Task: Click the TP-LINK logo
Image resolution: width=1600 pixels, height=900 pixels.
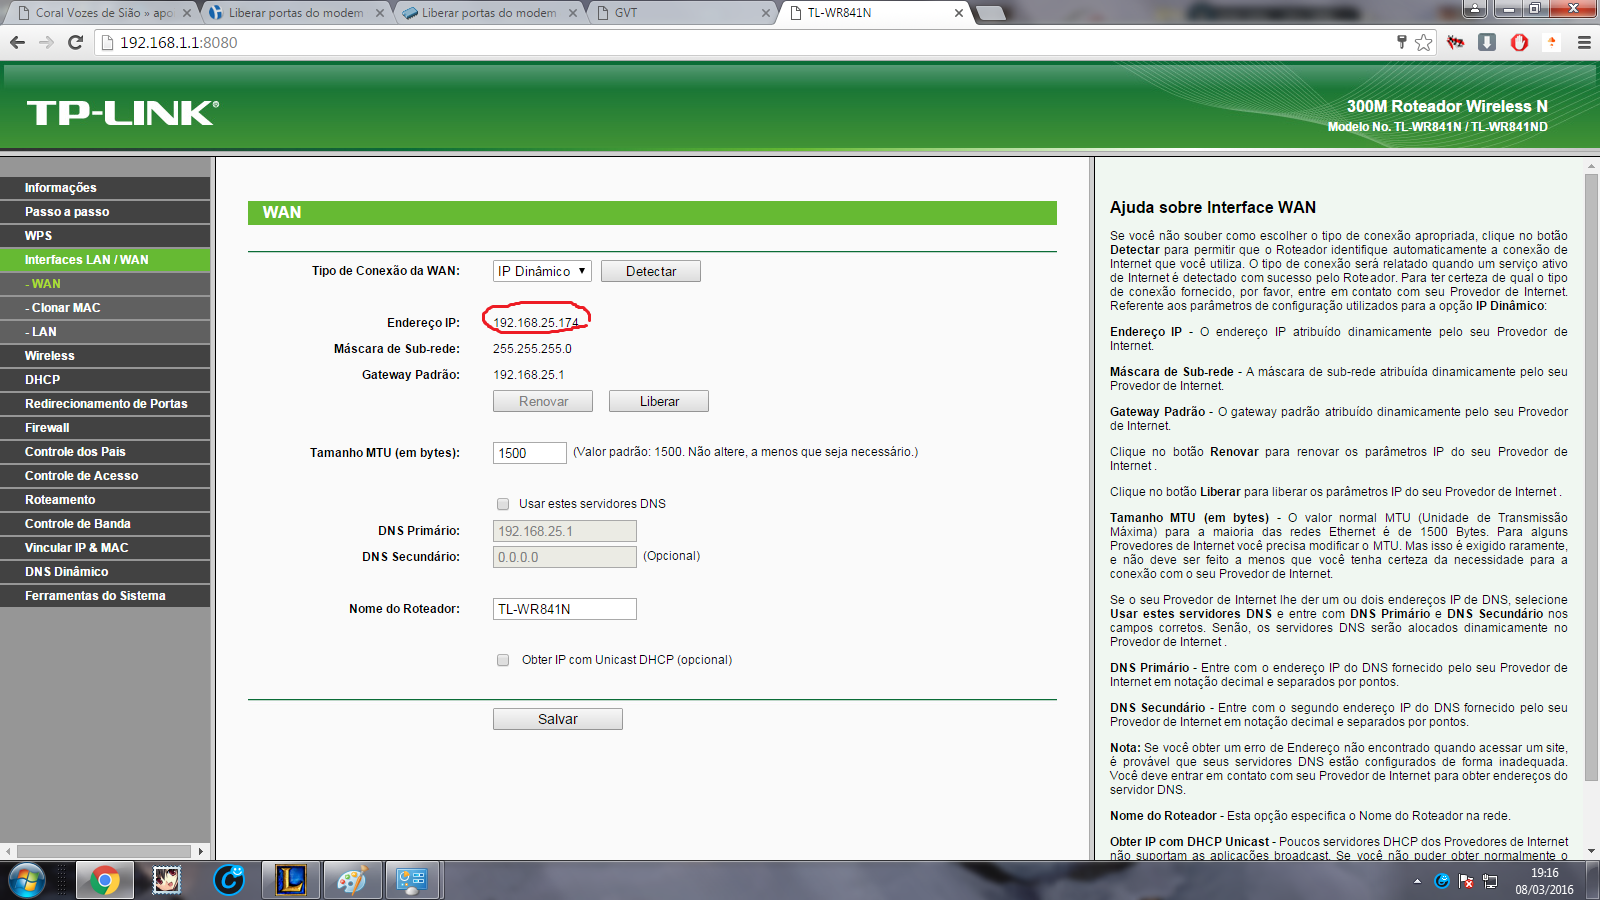Action: click(x=122, y=112)
